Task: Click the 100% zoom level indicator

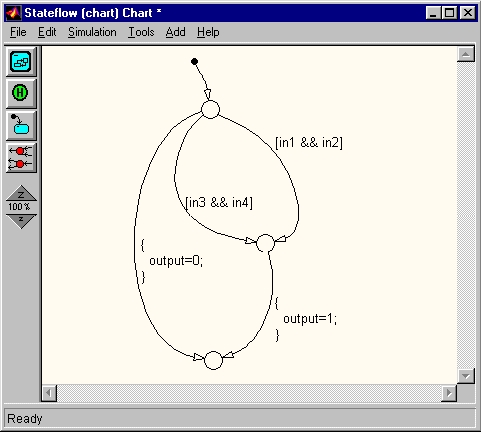Action: point(19,207)
